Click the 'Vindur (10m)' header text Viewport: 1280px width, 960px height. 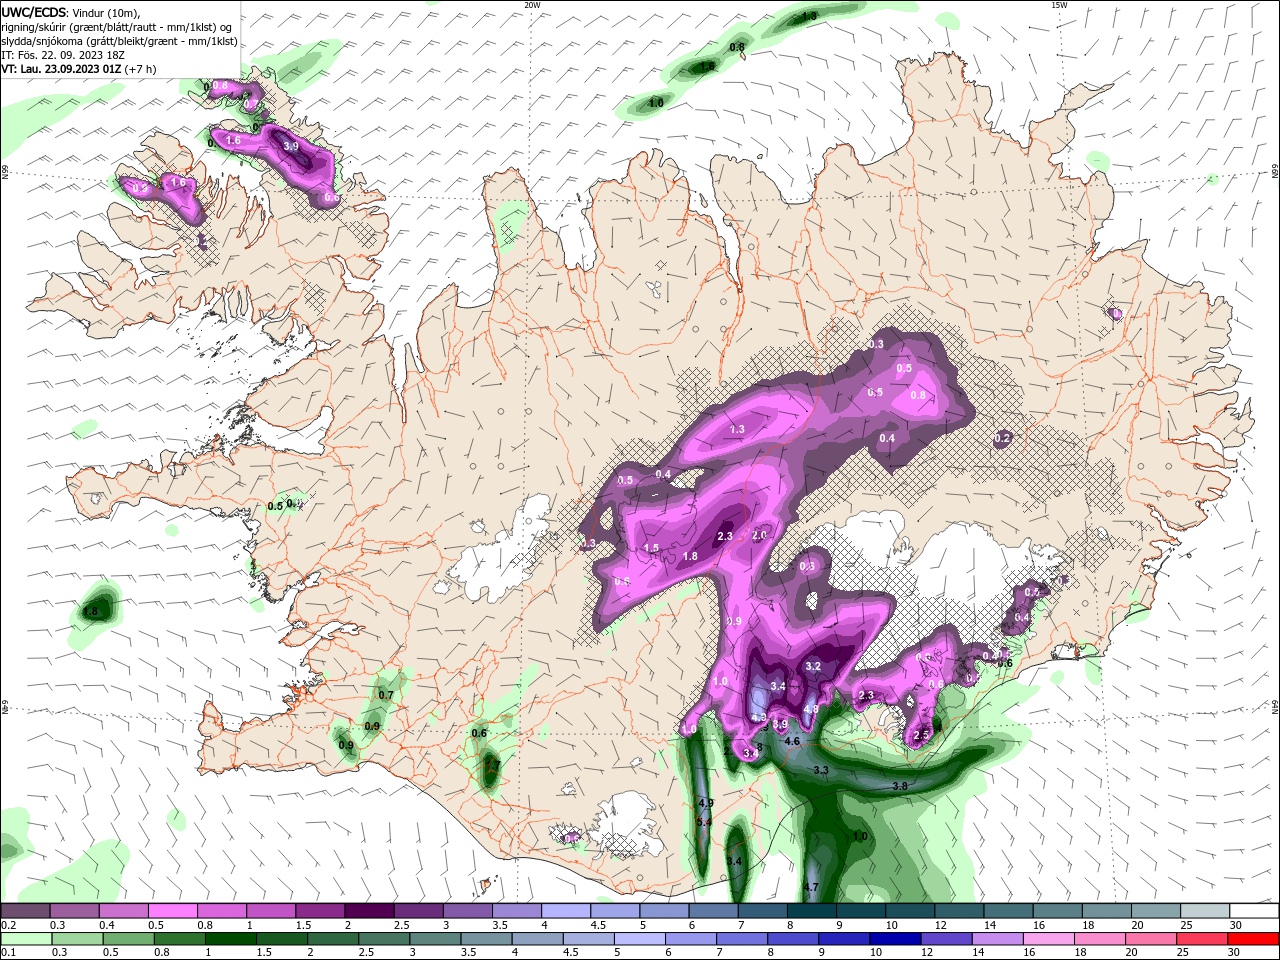[107, 12]
